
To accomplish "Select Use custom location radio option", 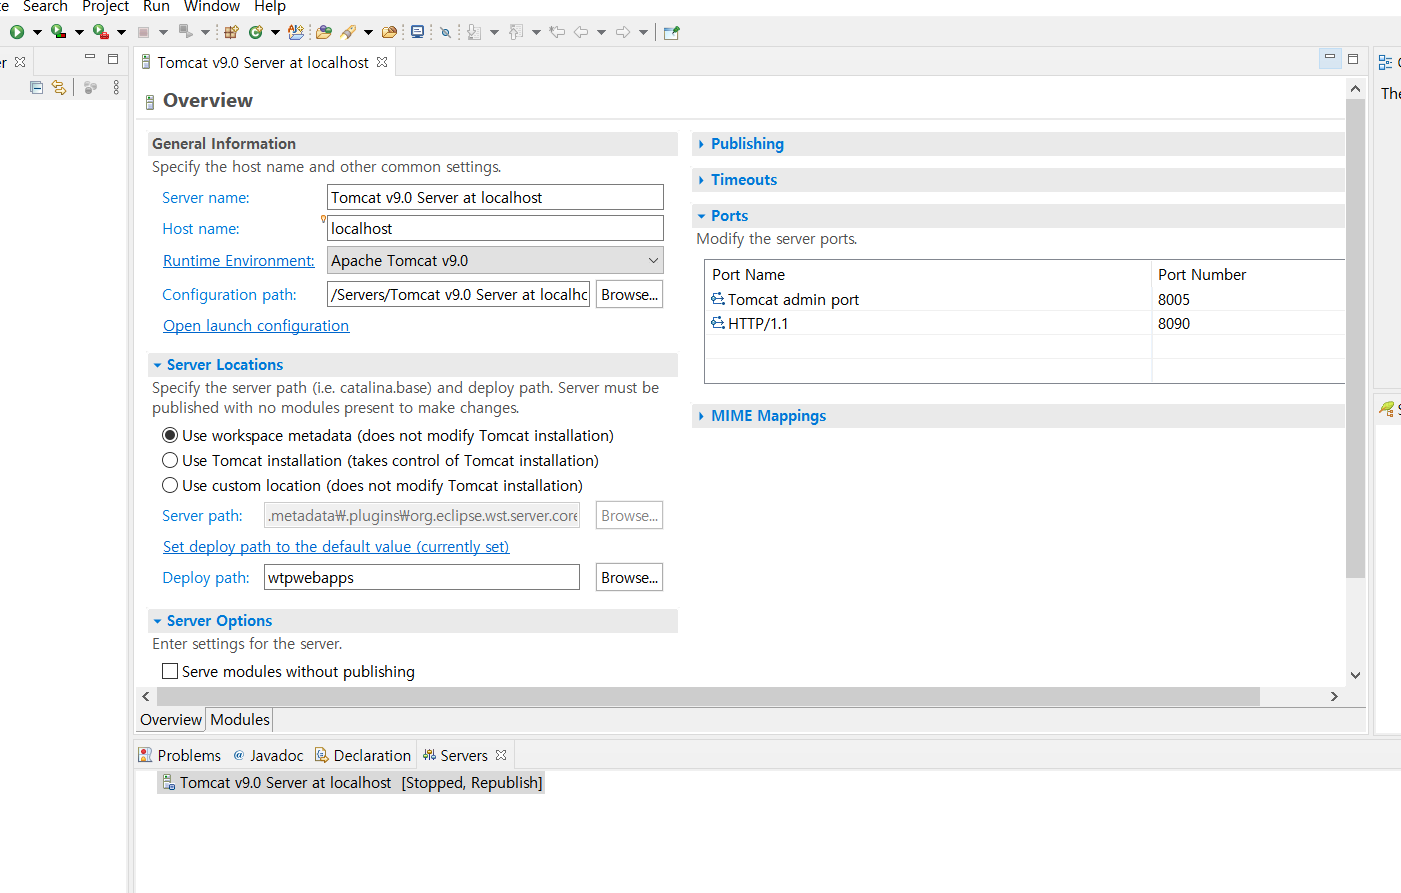I will (170, 485).
